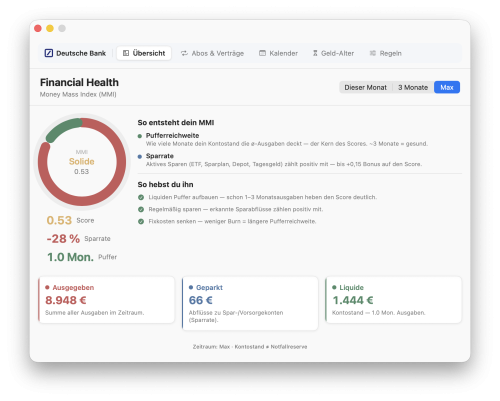The width and height of the screenshot is (500, 401).
Task: Select the Max time range
Action: [x=447, y=87]
